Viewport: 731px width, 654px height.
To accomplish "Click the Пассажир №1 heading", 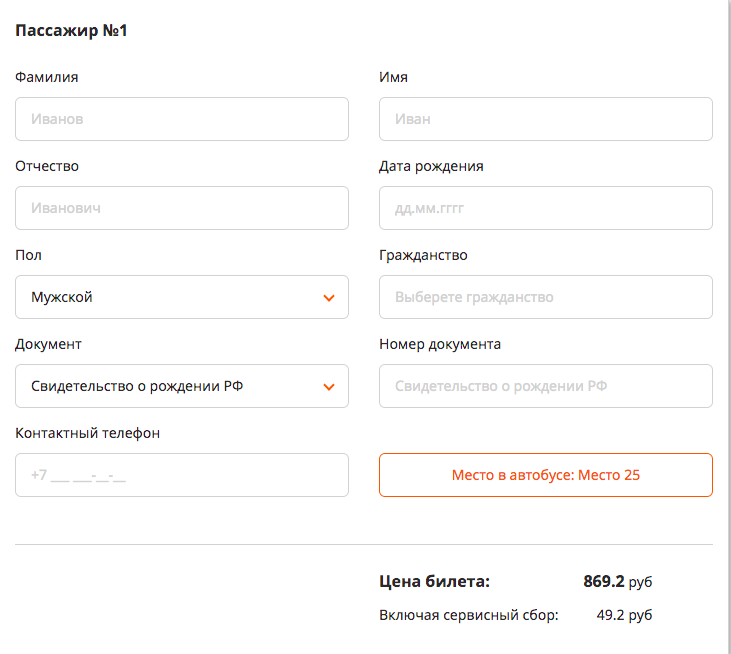I will click(x=71, y=30).
